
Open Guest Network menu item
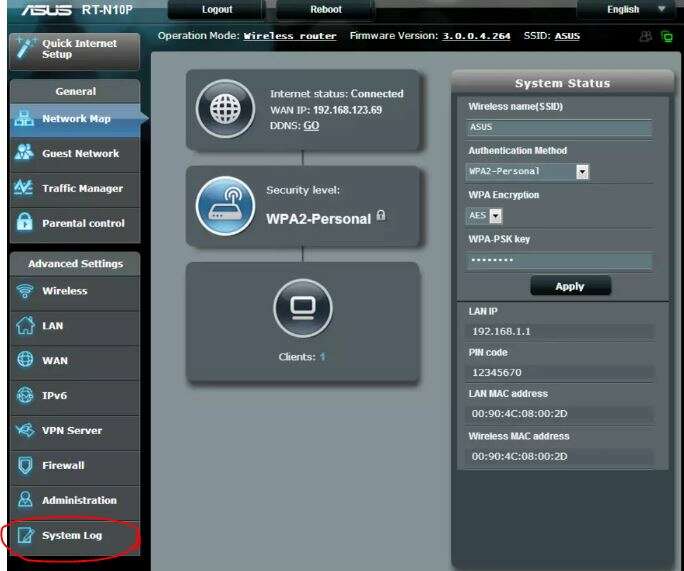[x=75, y=153]
